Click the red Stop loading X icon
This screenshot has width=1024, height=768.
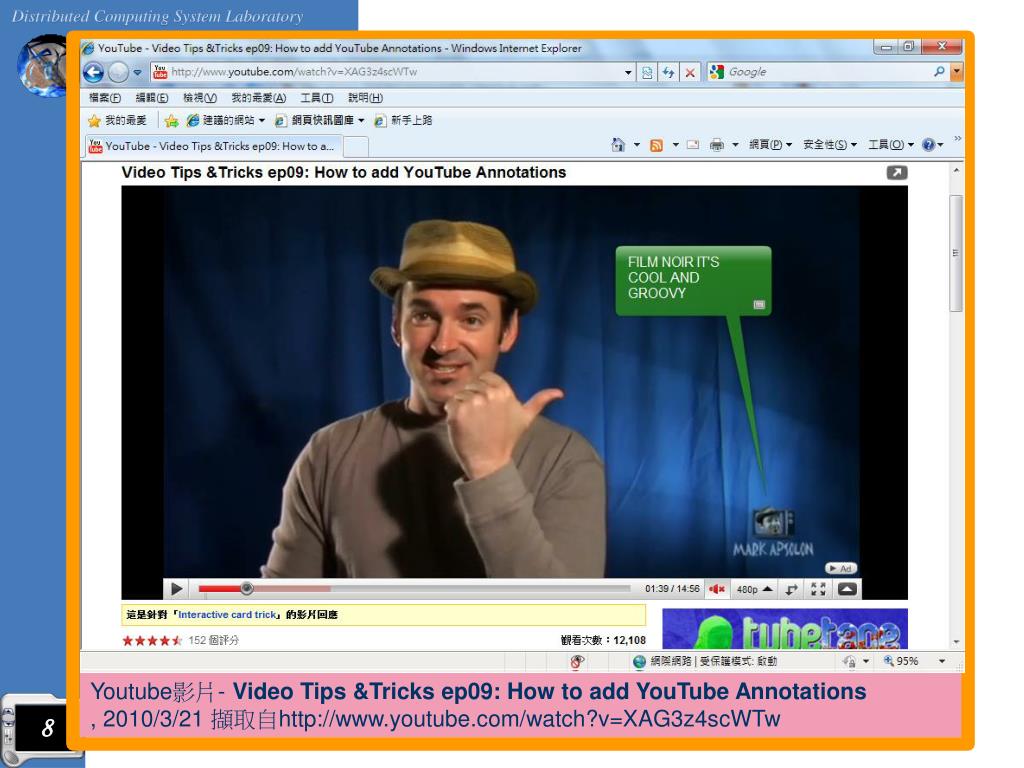click(690, 72)
